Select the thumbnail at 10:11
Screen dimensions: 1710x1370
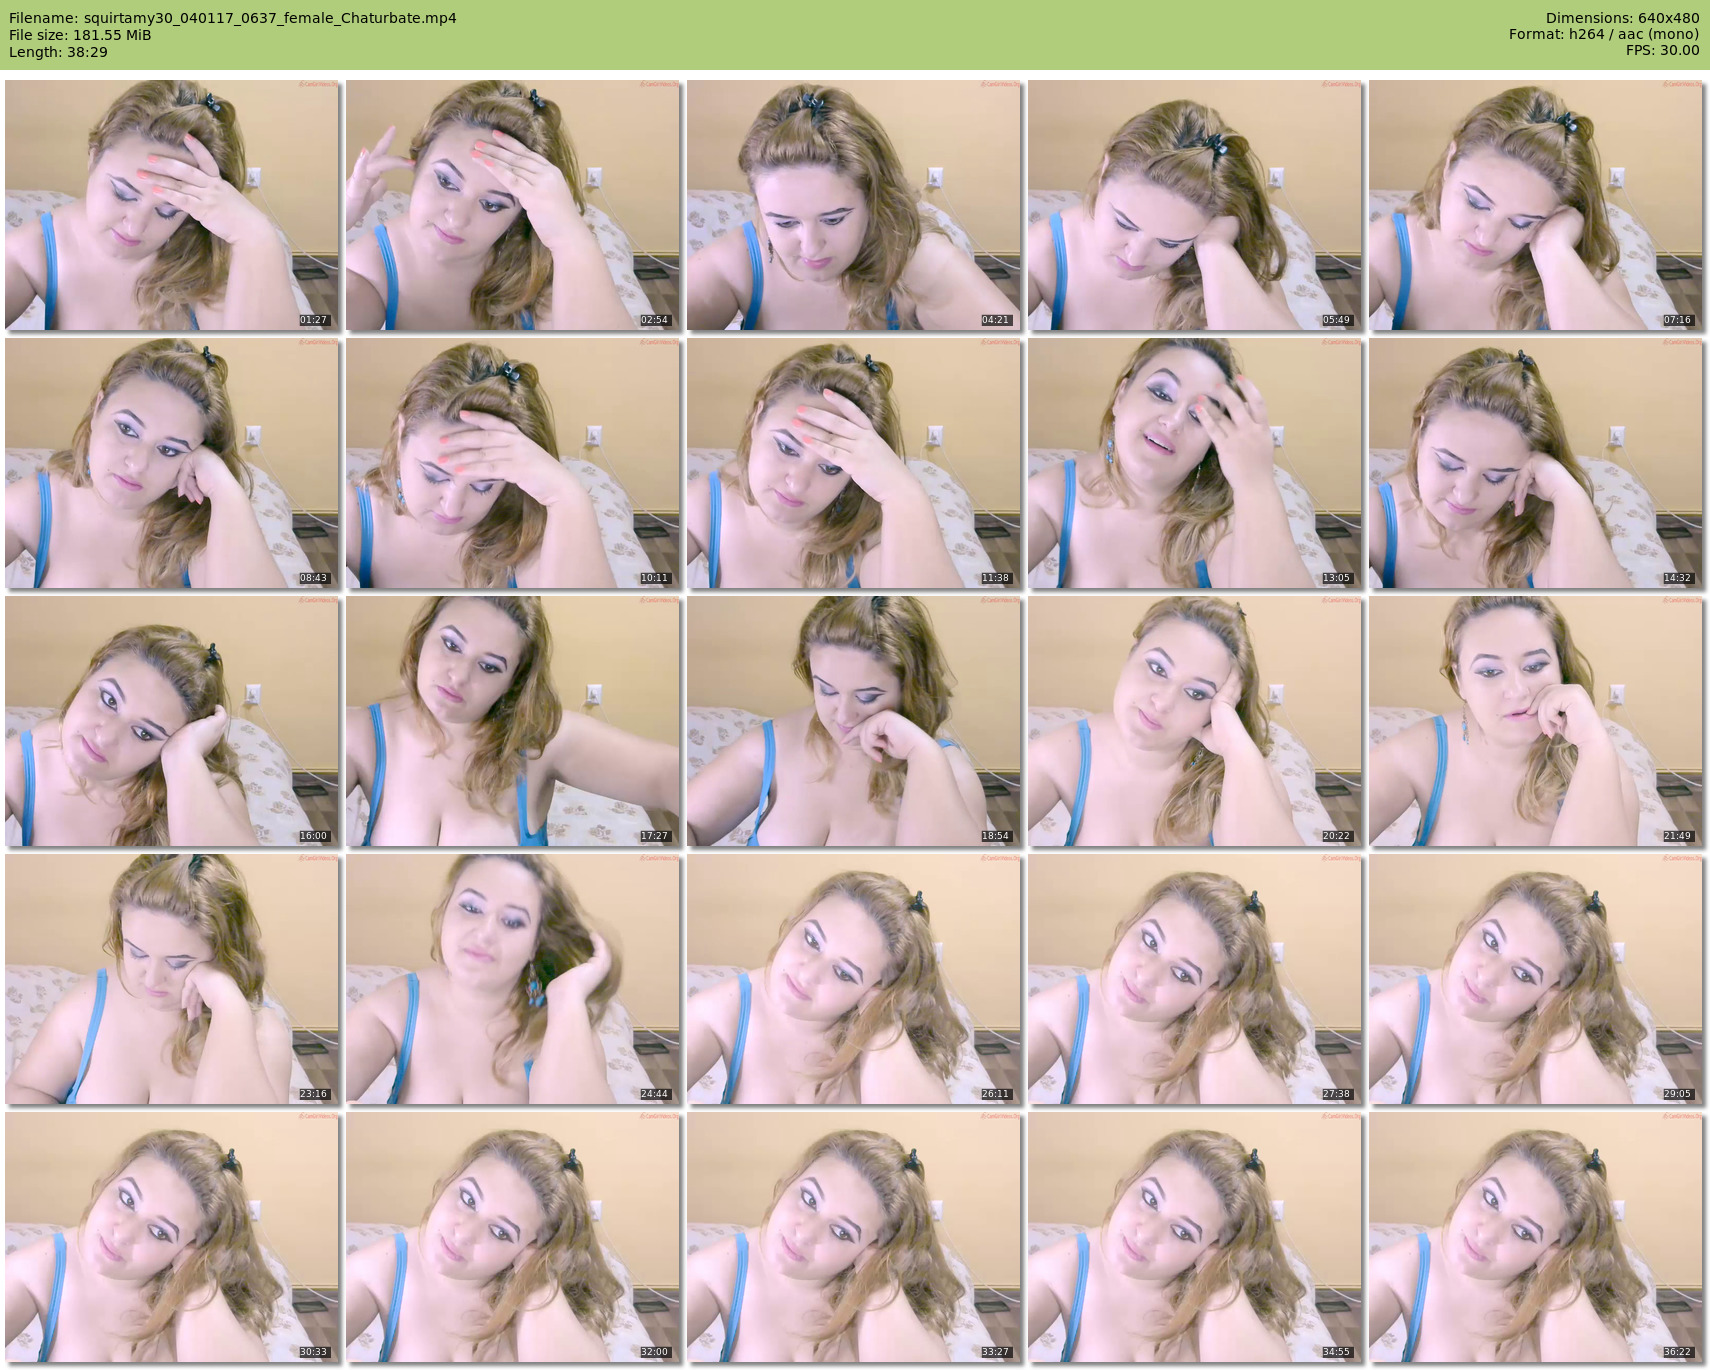point(513,463)
